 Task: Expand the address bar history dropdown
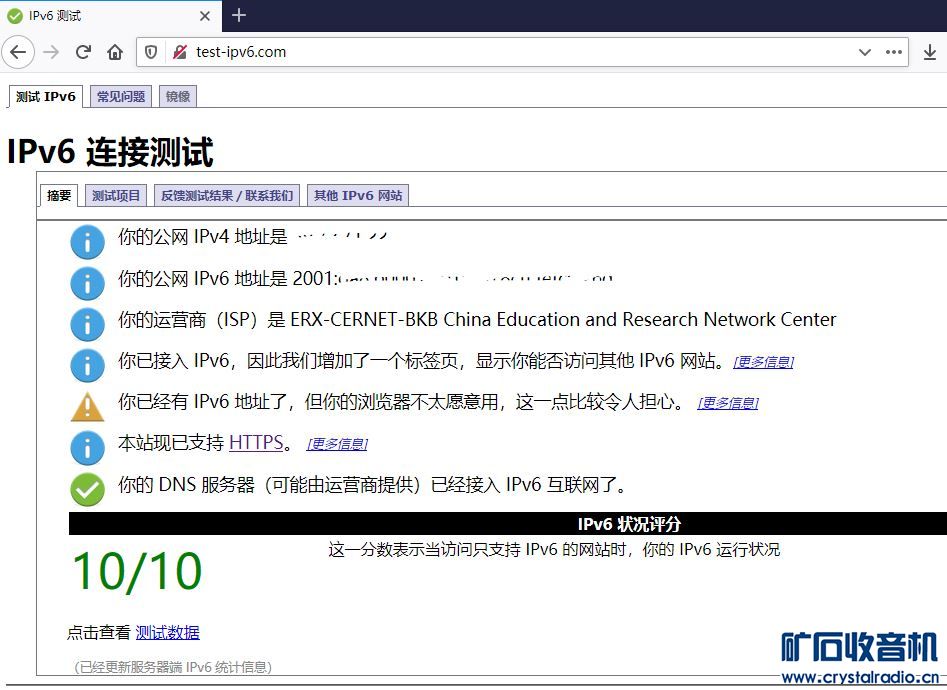(x=865, y=52)
